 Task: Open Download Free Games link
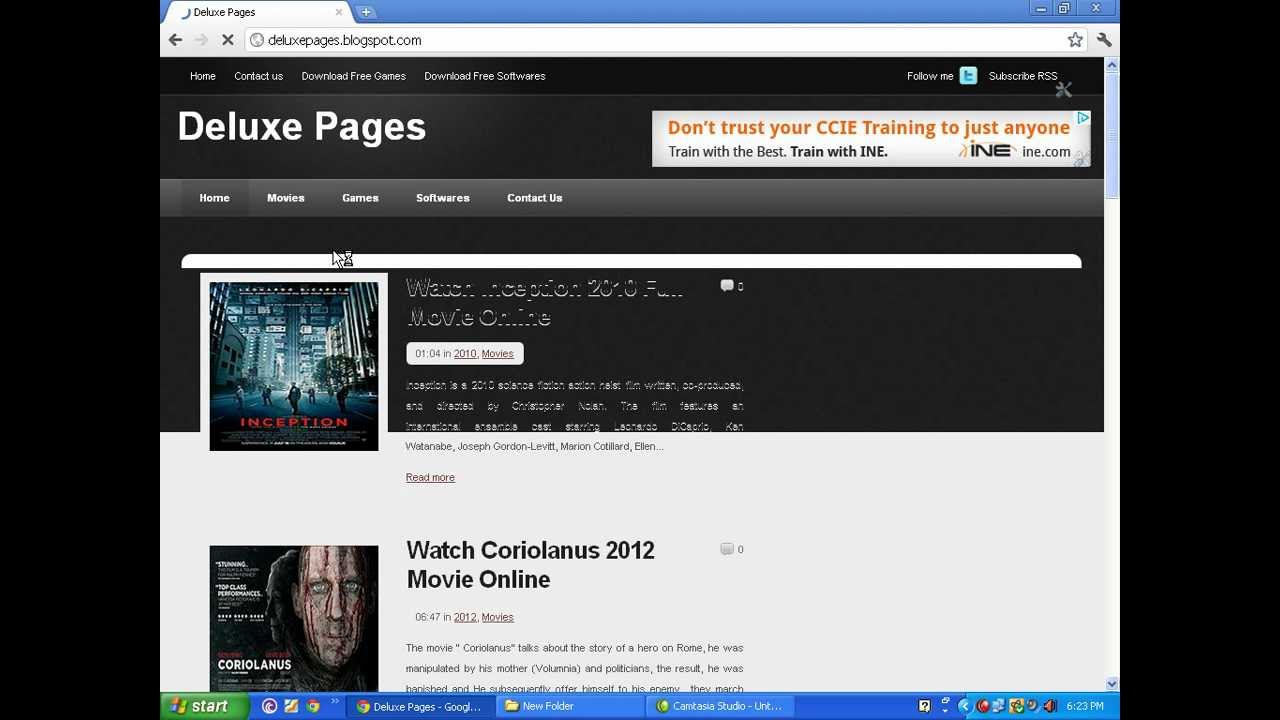point(353,76)
